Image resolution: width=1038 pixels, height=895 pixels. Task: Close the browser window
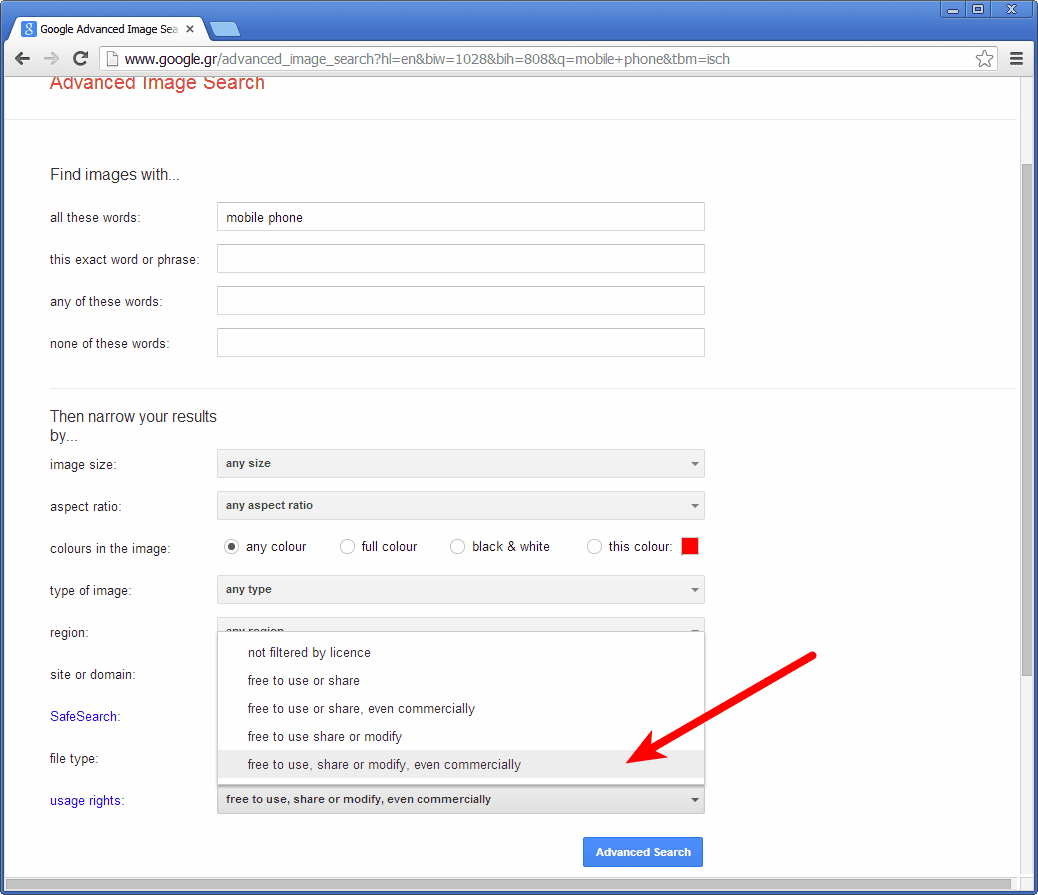(1012, 9)
